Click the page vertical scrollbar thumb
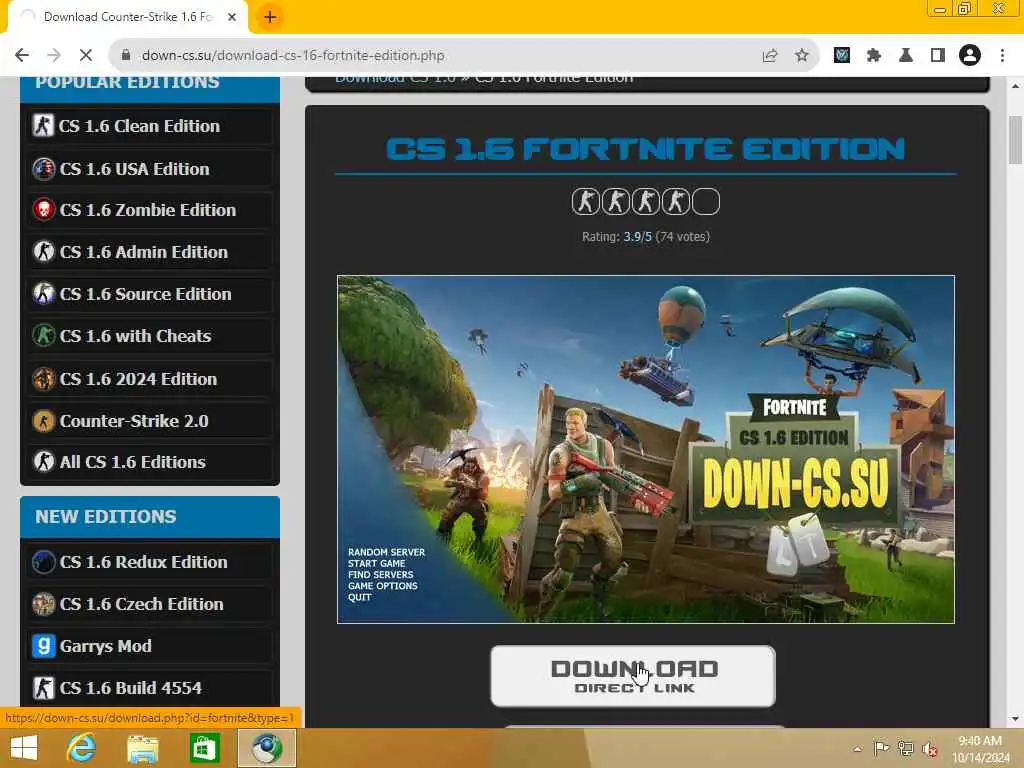The width and height of the screenshot is (1024, 768). pos(1015,140)
